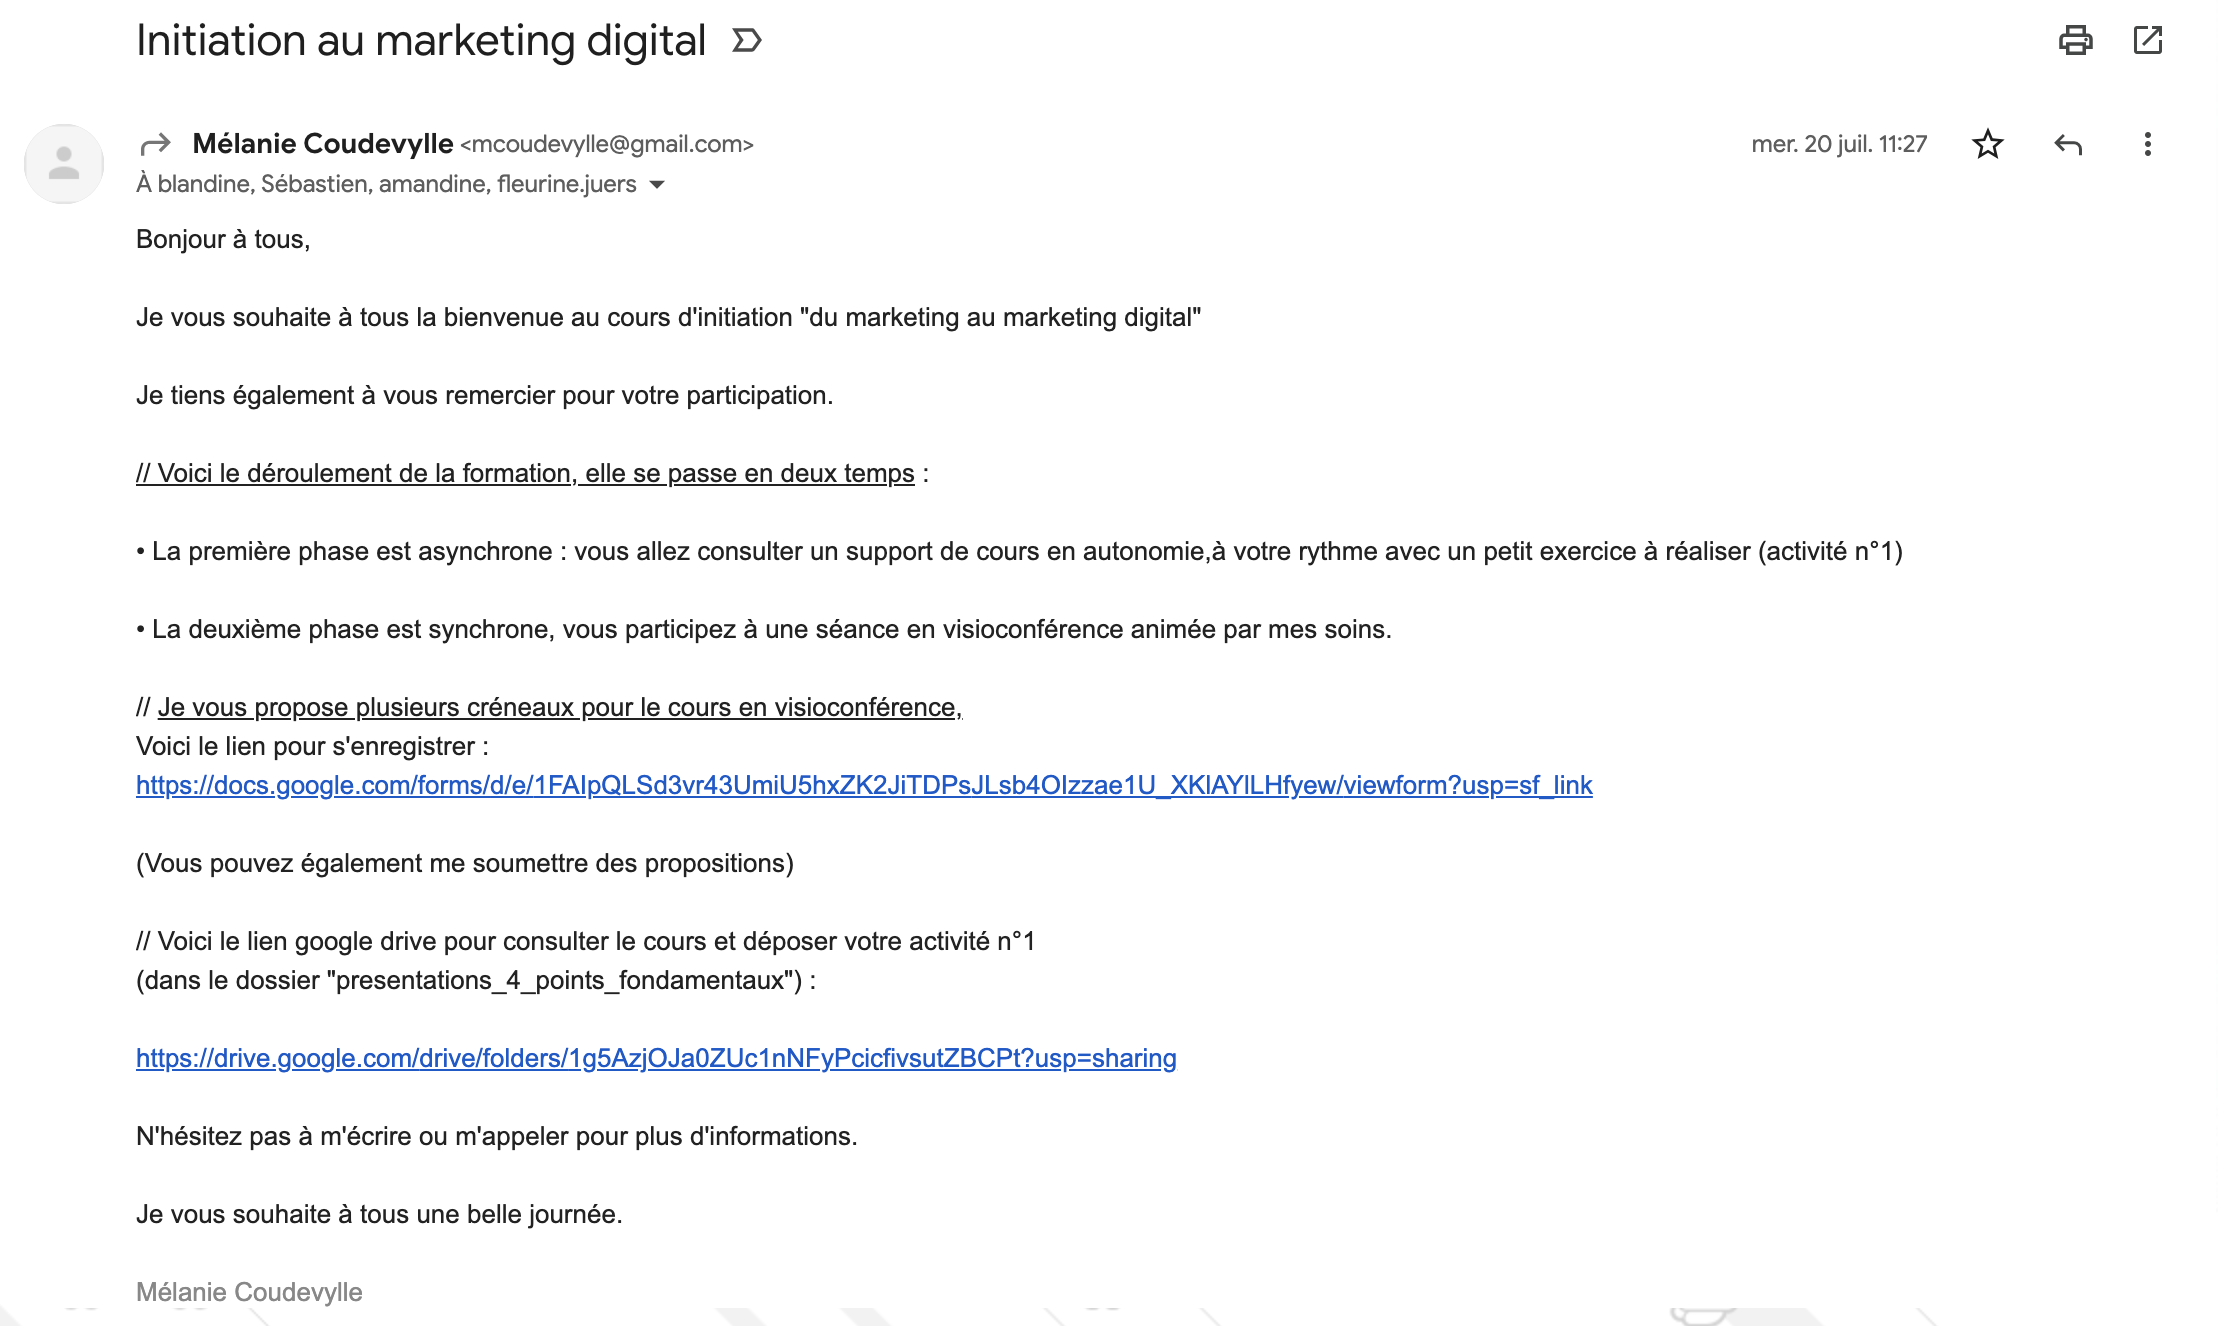Click the recipients line starting with À blandine

tap(386, 185)
